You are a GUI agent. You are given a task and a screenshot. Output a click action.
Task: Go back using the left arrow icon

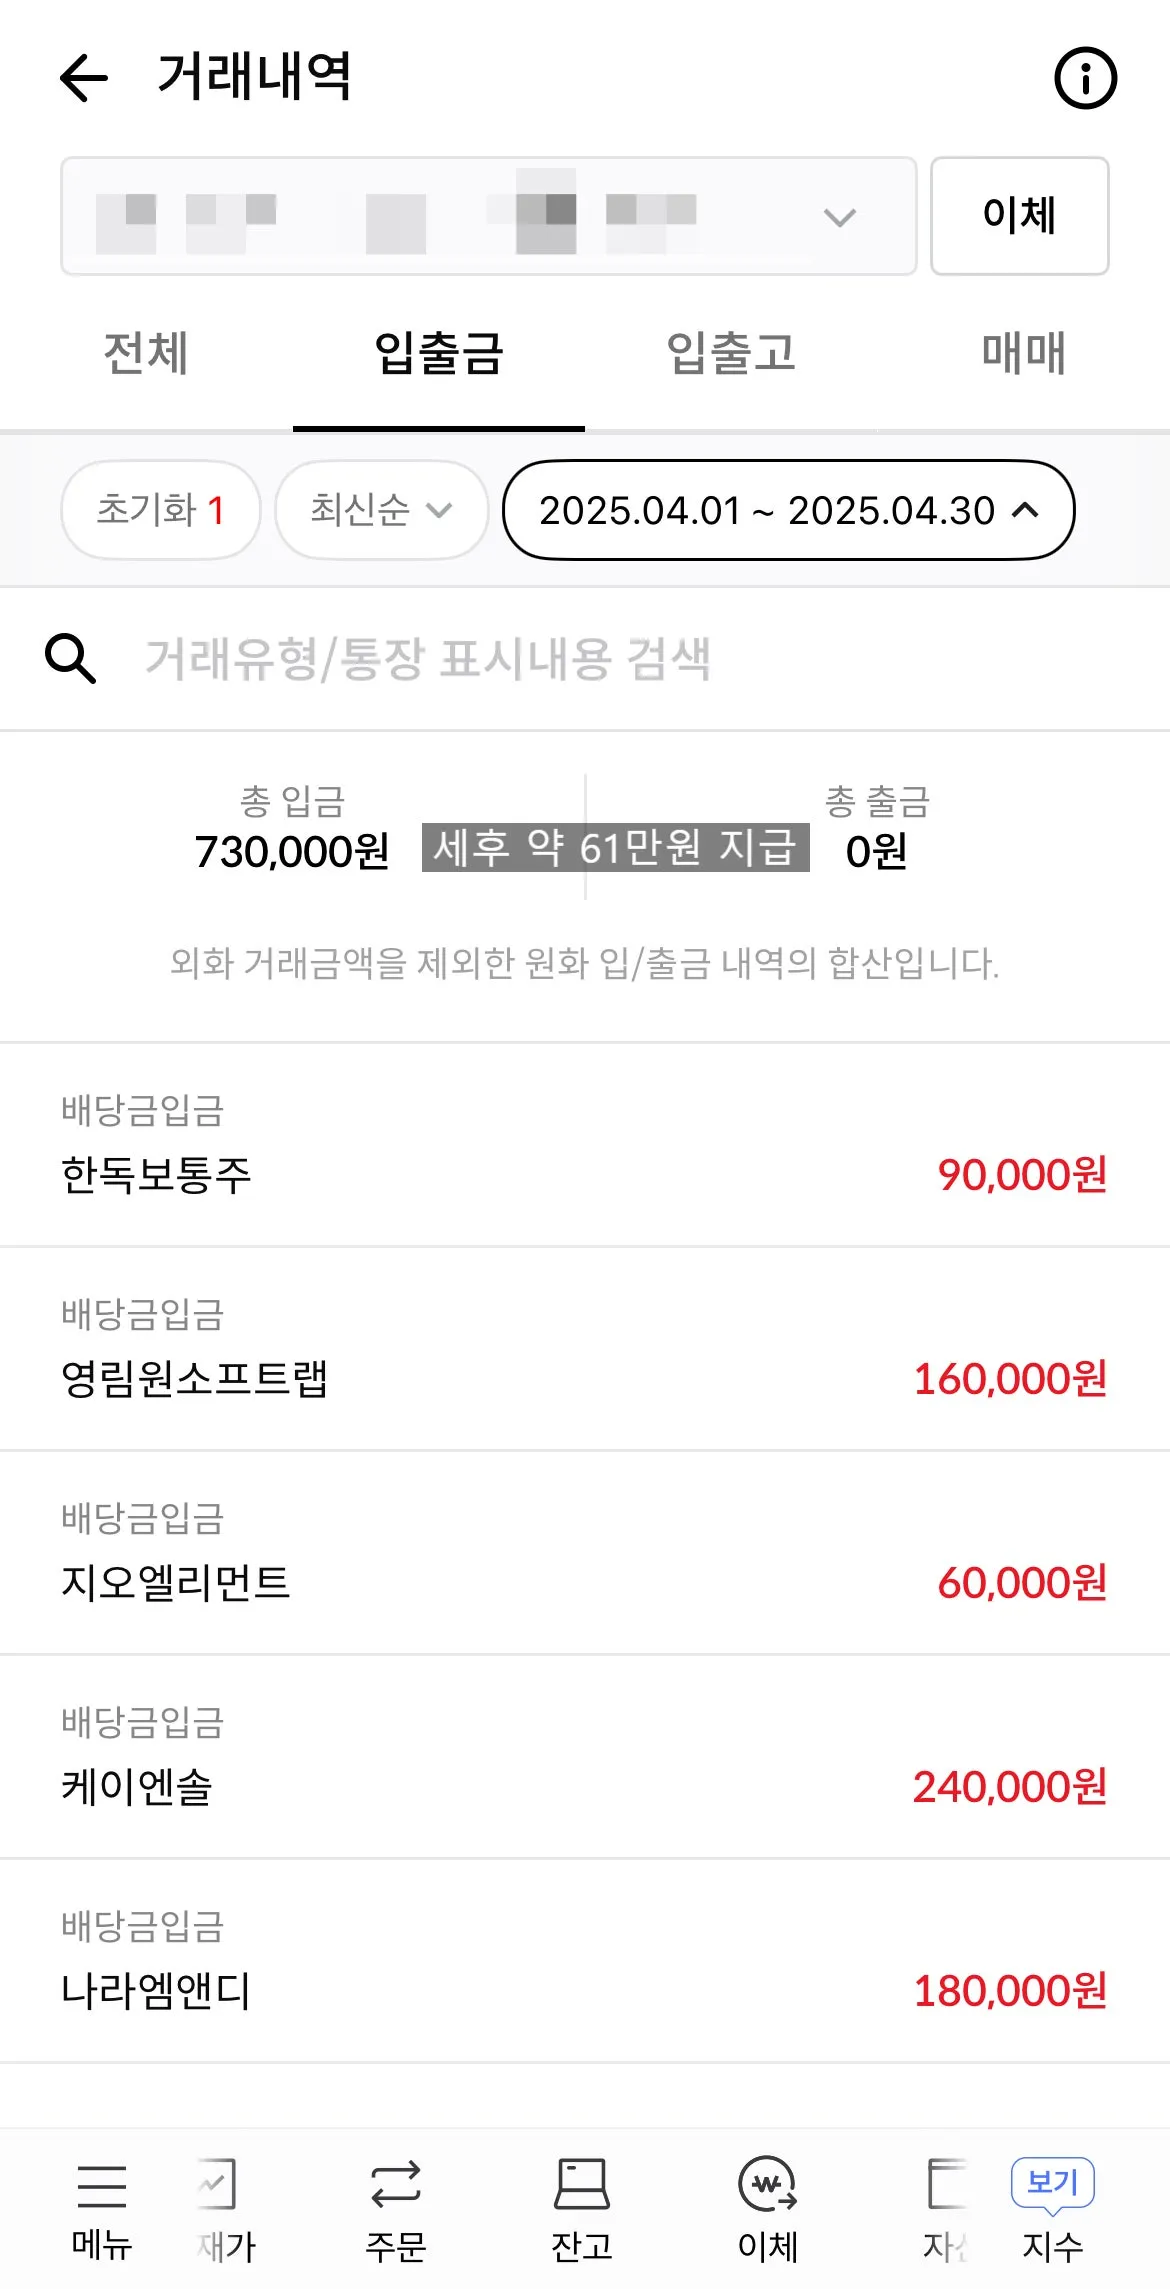(x=84, y=78)
